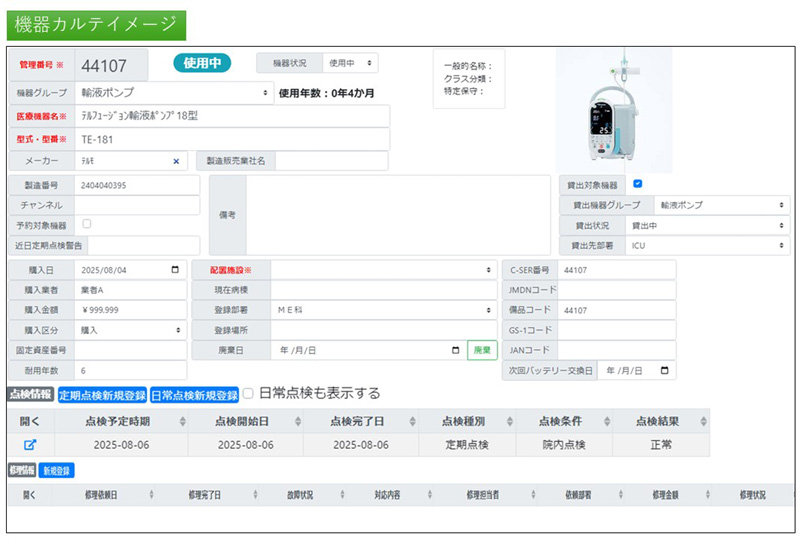Enable 日常点検も表示する checkbox
Viewport: 800px width, 543px height.
pyautogui.click(x=249, y=393)
